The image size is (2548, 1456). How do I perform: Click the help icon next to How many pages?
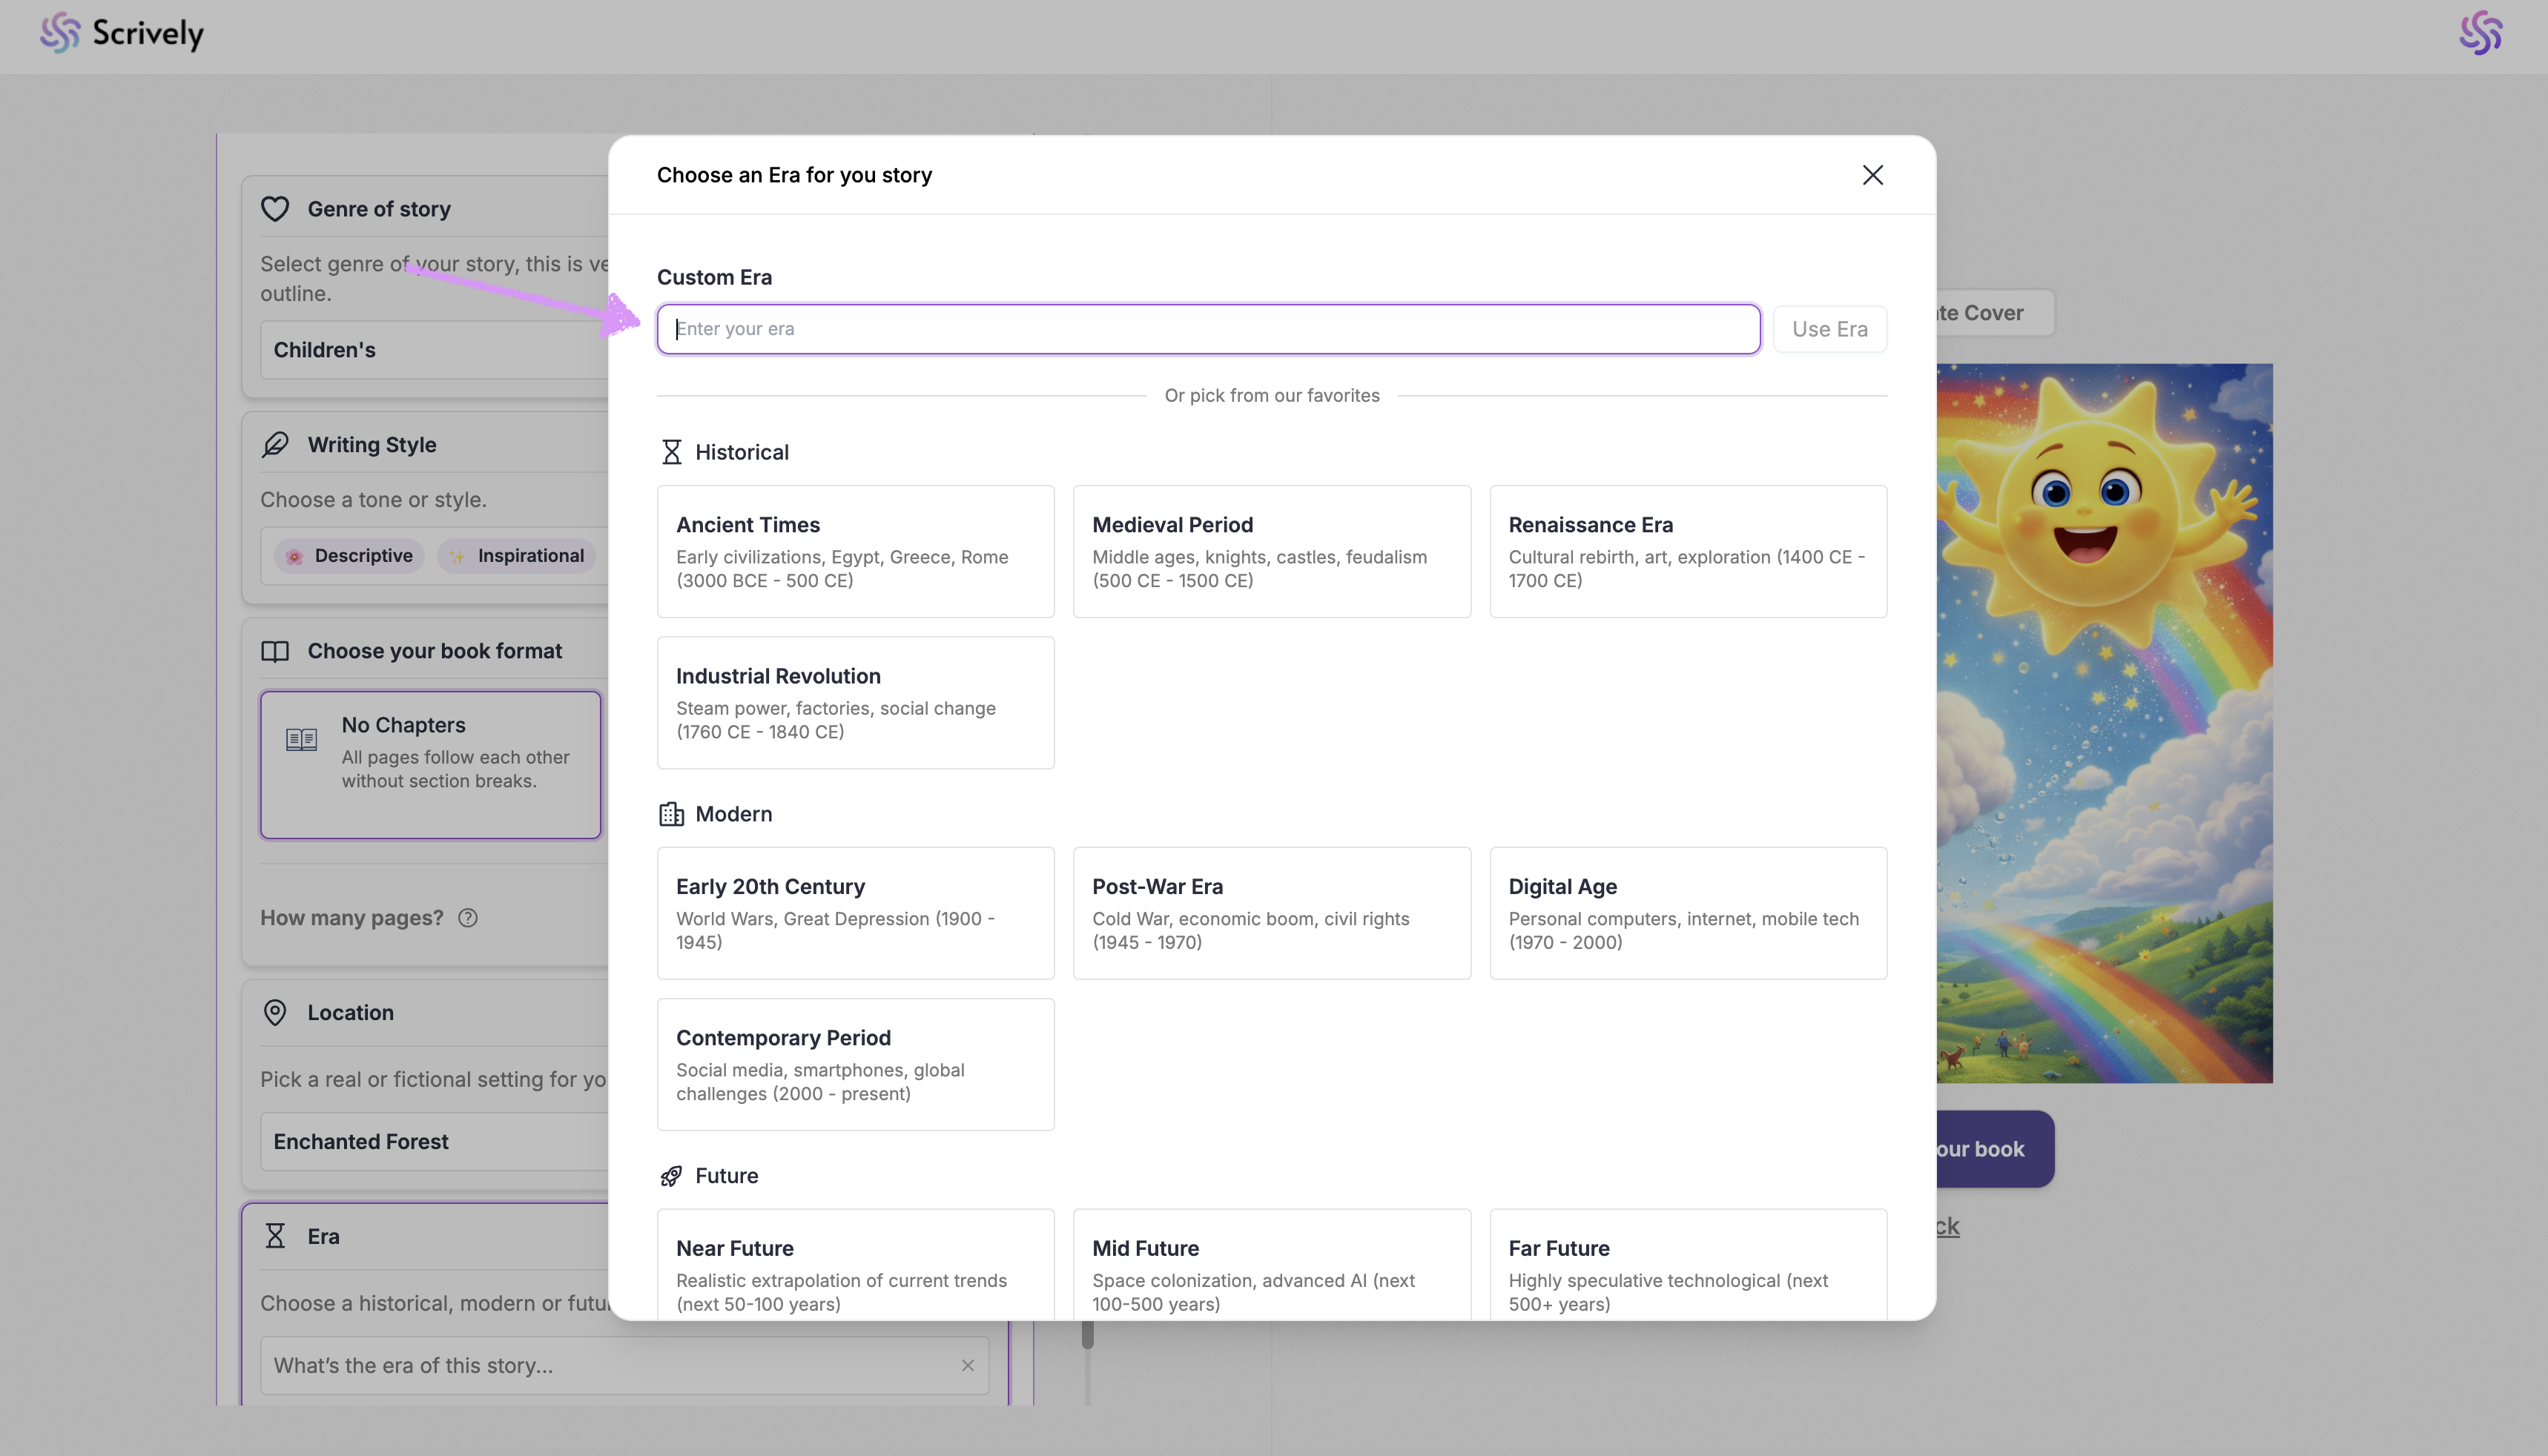468,918
